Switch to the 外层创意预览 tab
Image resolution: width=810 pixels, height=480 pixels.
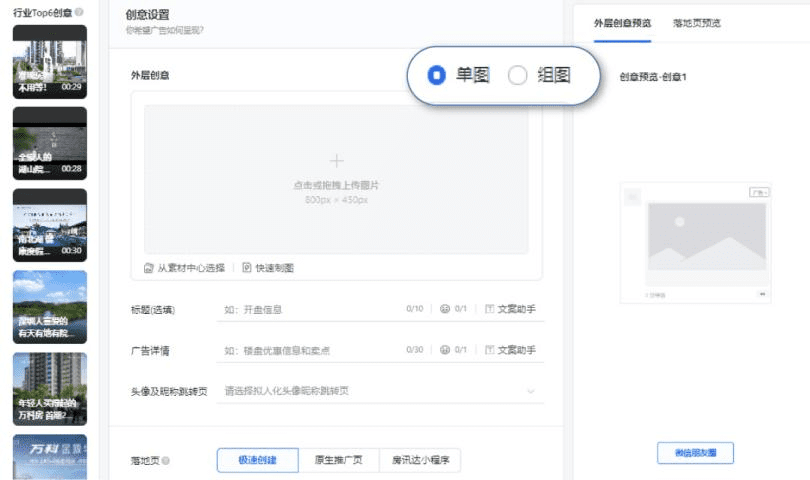[x=622, y=23]
